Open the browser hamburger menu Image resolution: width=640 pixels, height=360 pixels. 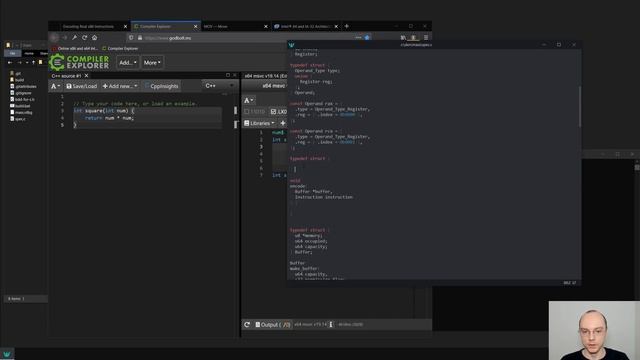click(x=426, y=38)
